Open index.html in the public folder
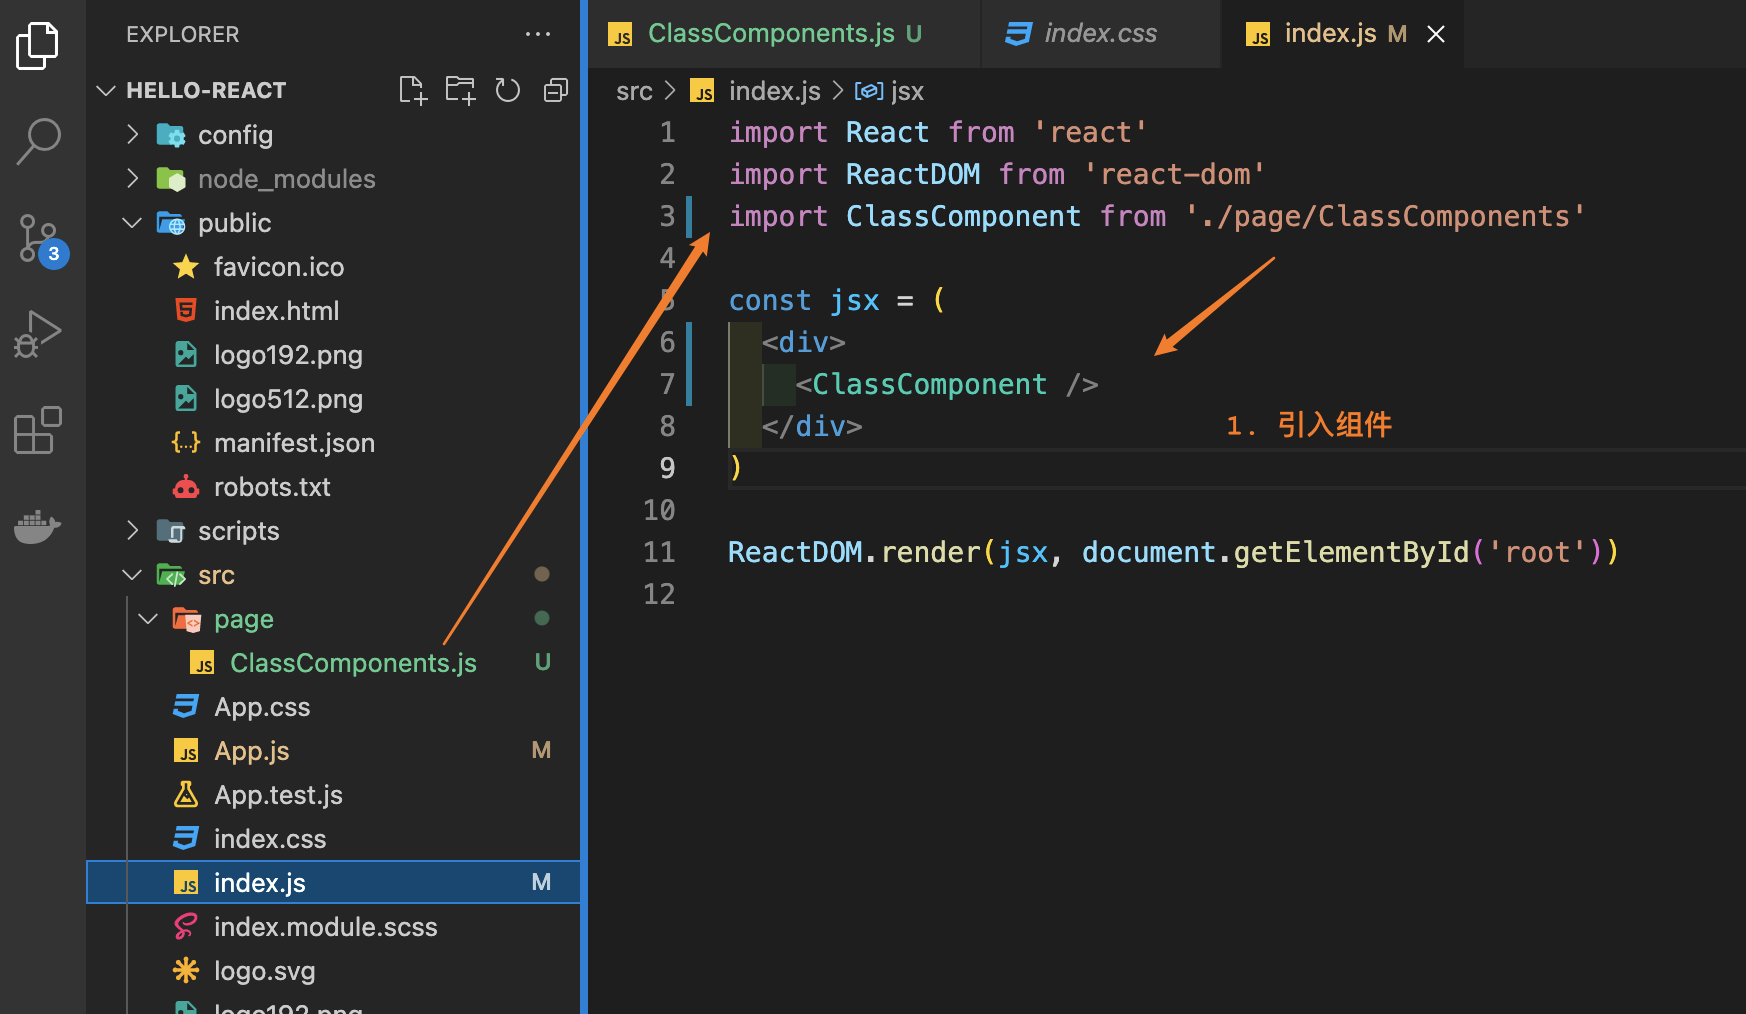This screenshot has height=1014, width=1746. (x=276, y=311)
